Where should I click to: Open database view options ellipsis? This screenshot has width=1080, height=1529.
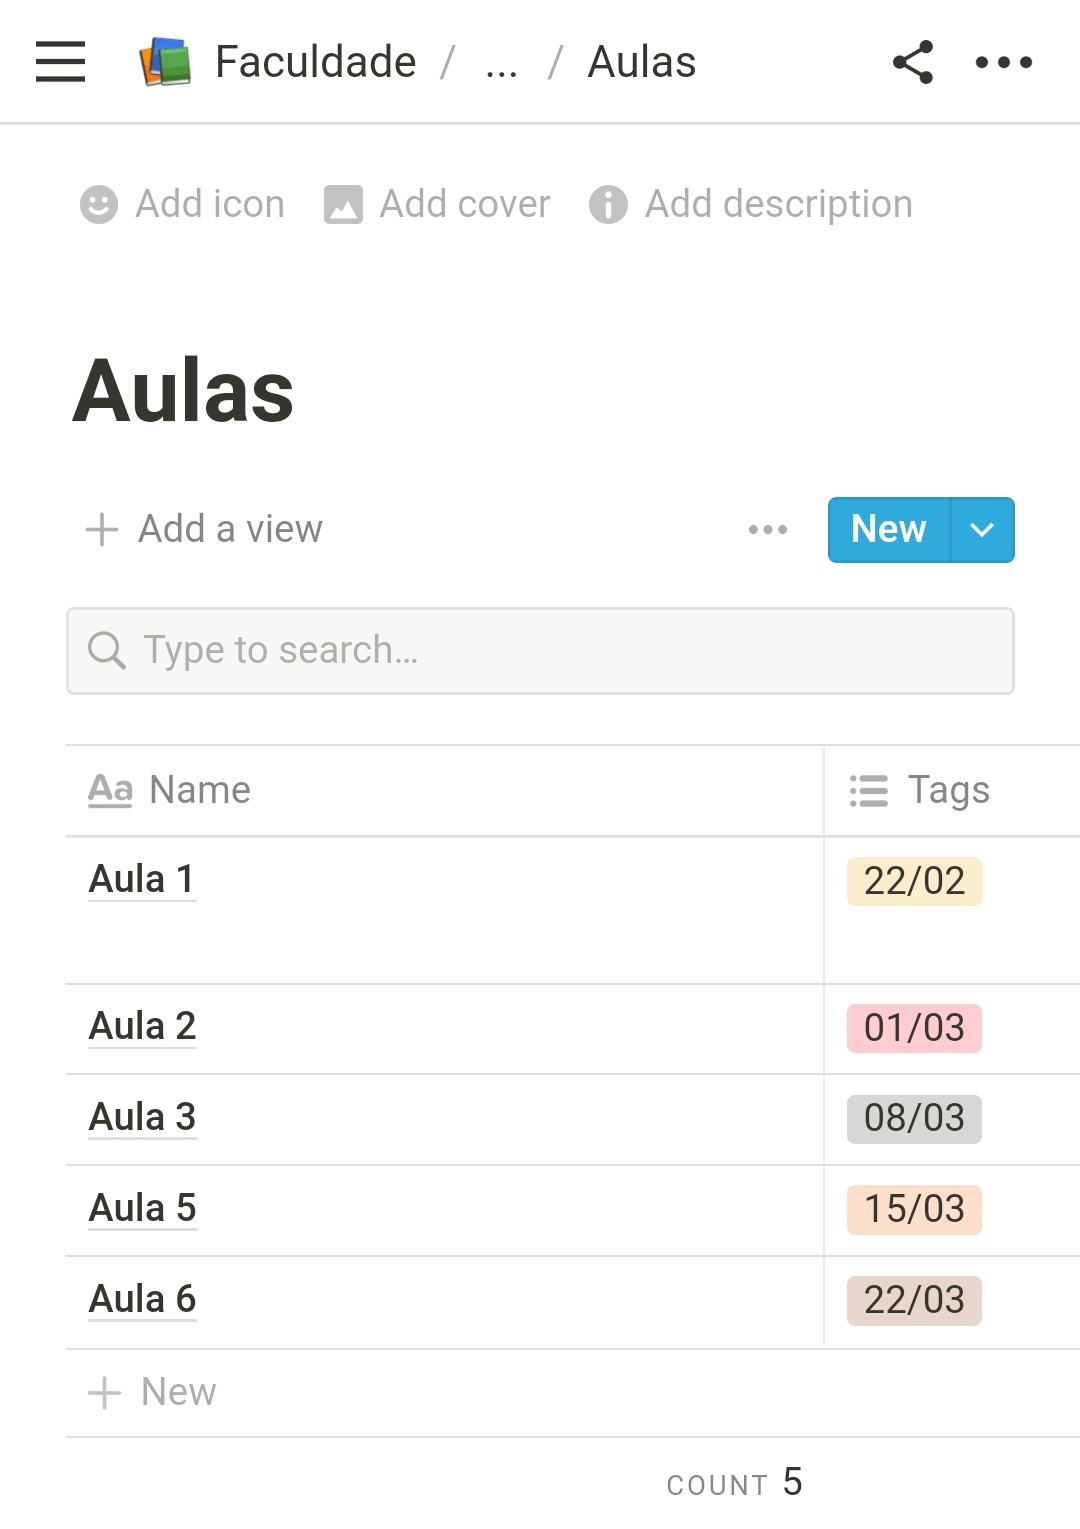[767, 529]
